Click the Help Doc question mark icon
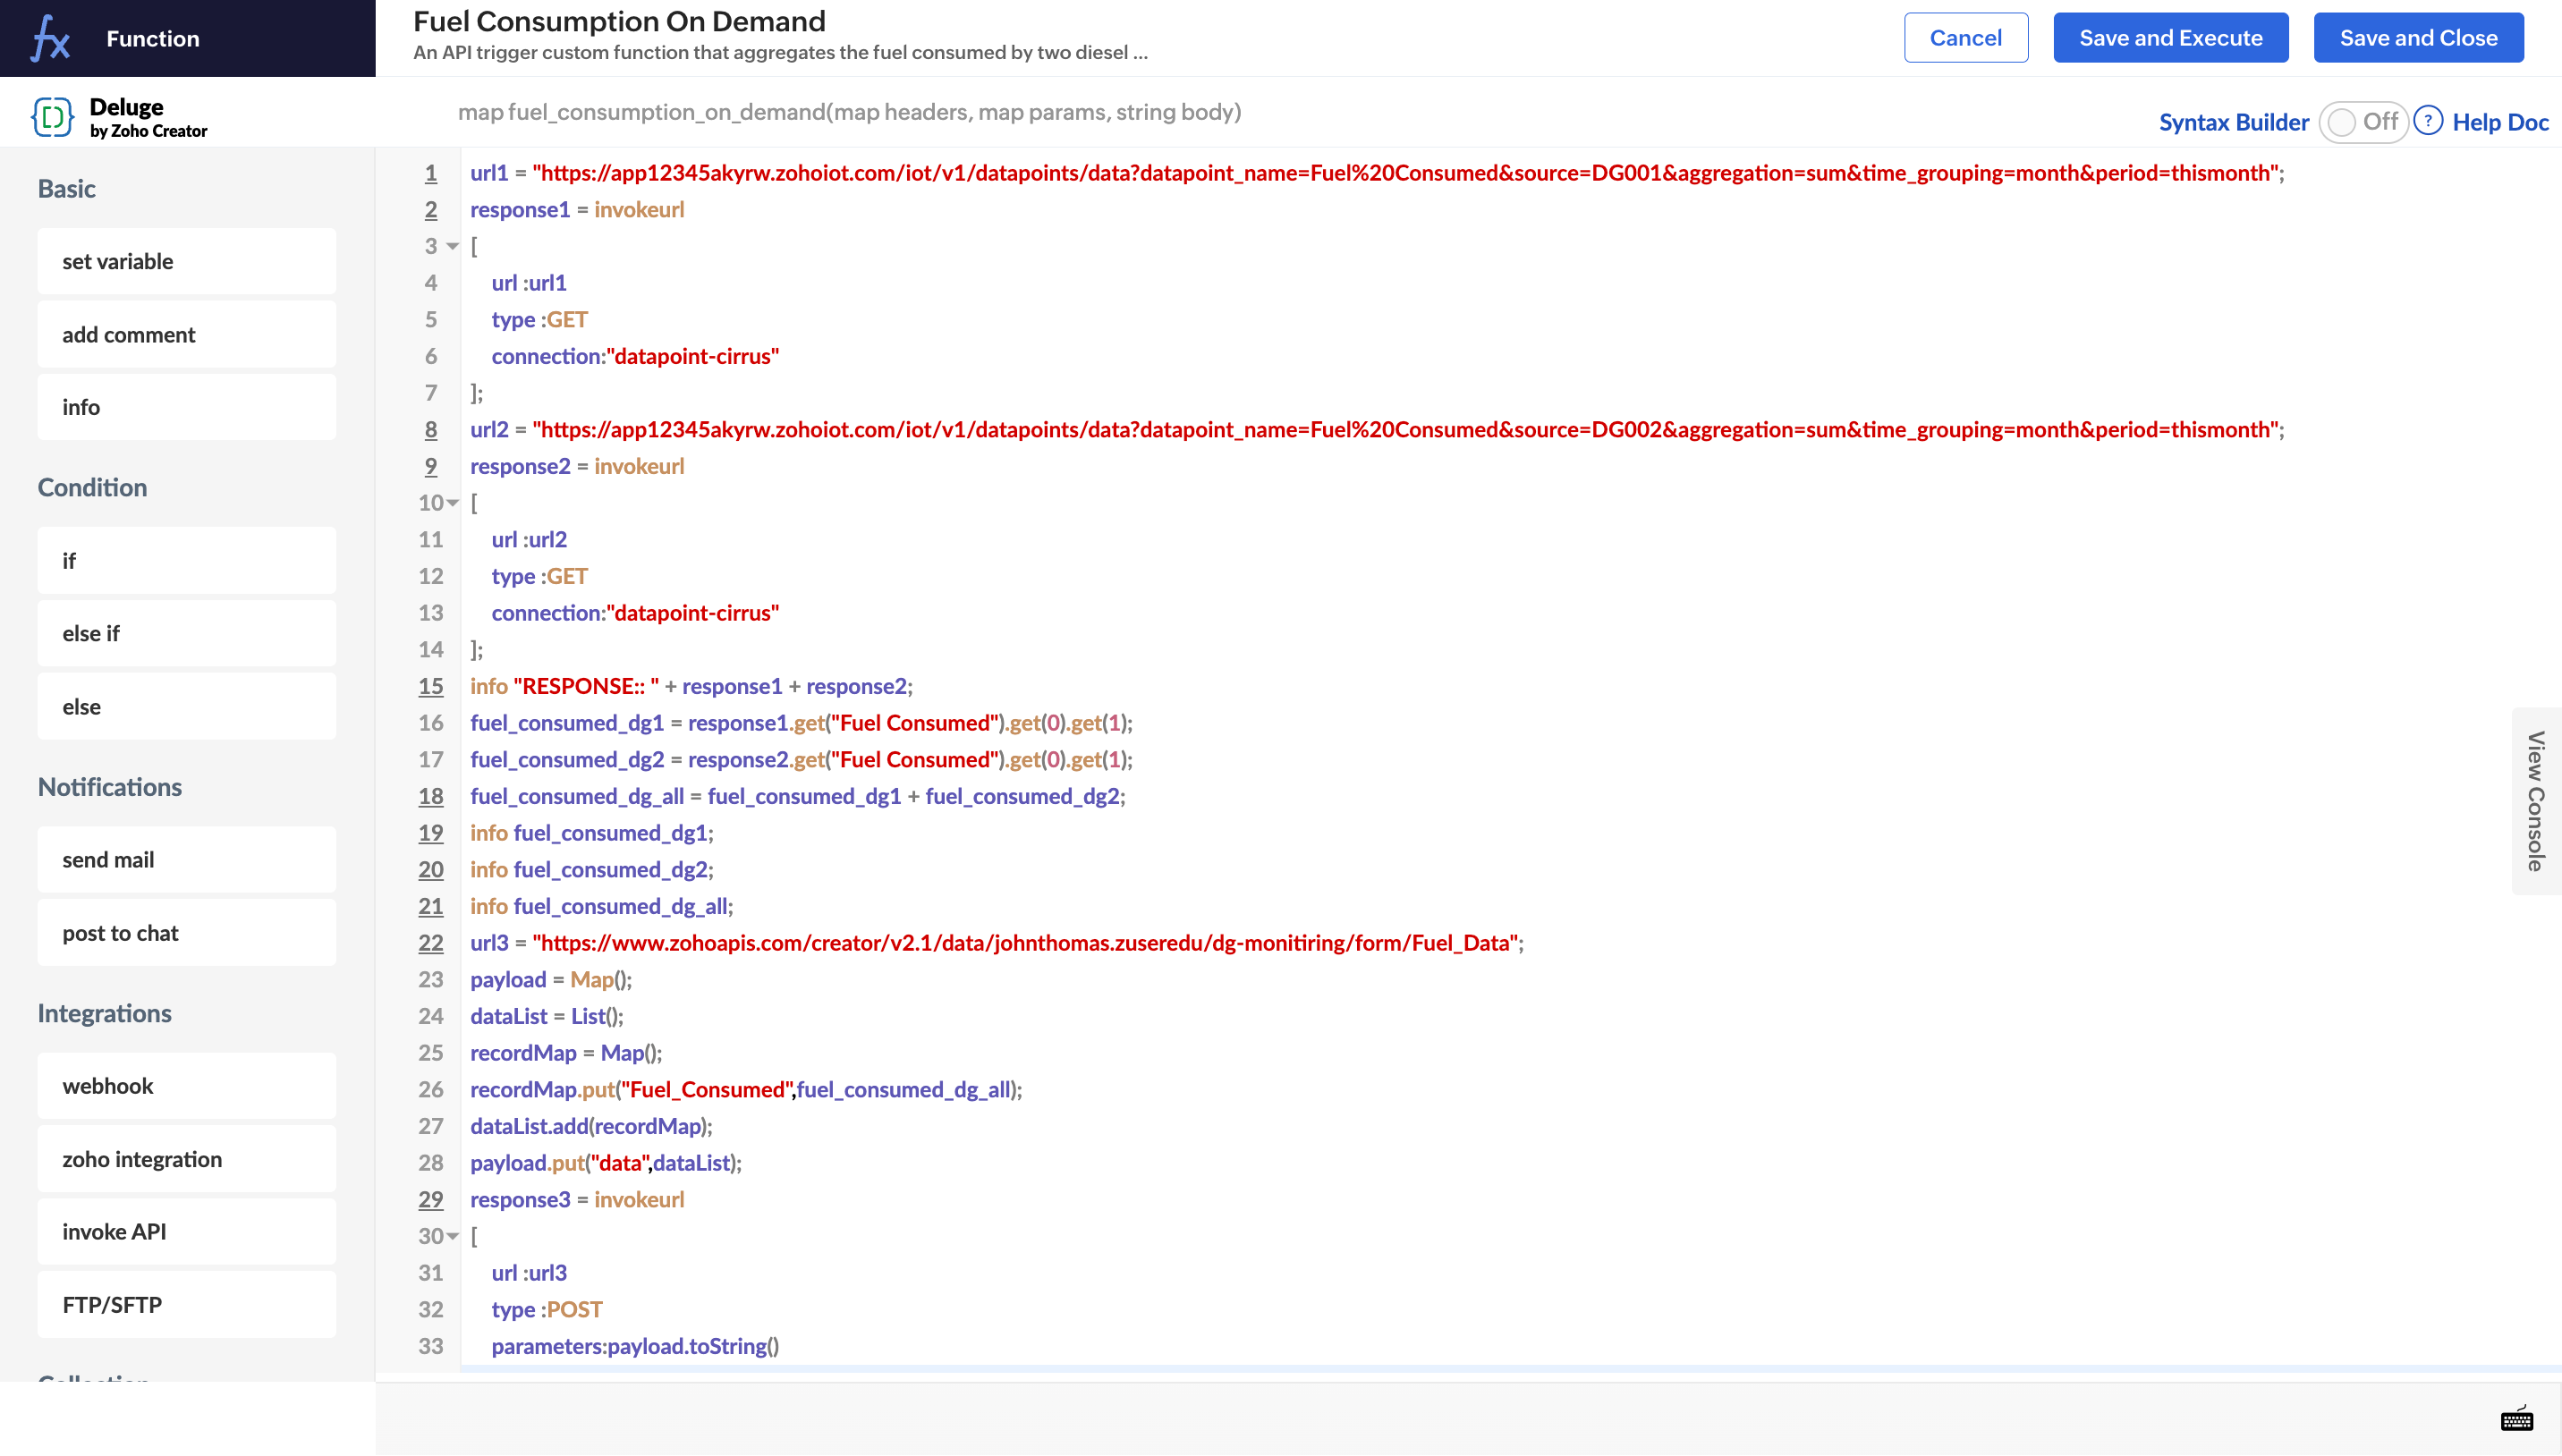Screen dimensions: 2562x1456 point(2428,121)
